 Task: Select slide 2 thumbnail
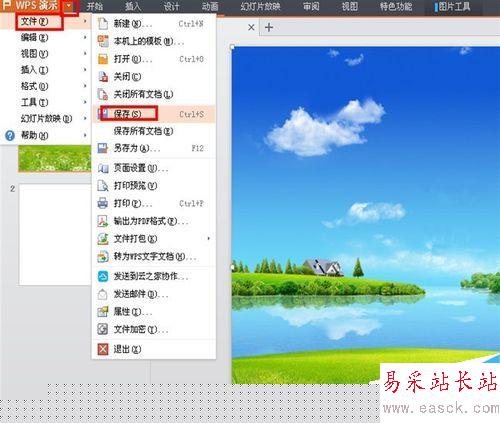pos(55,235)
